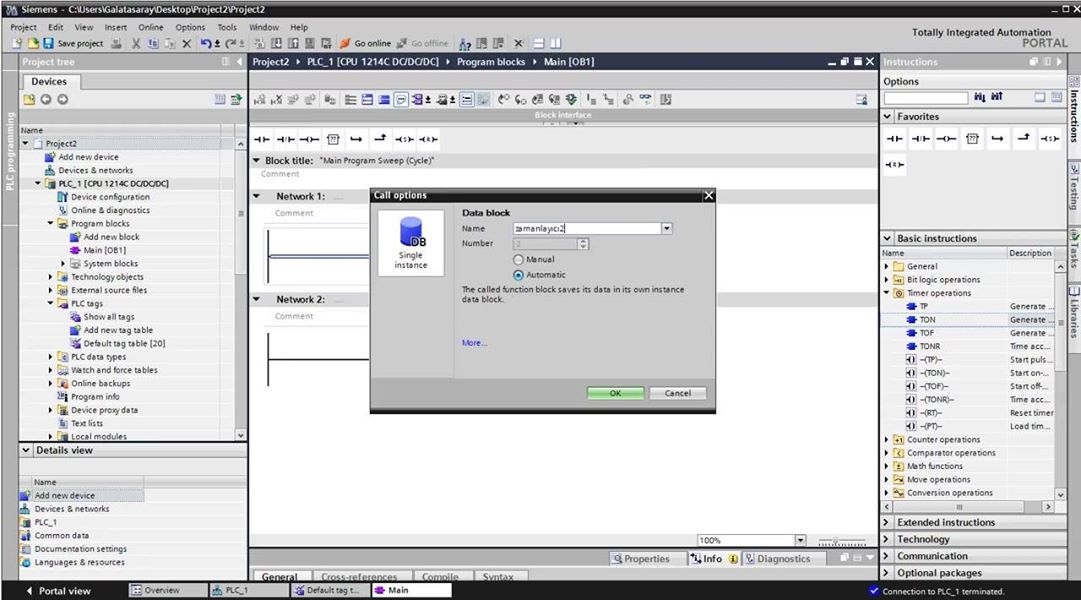Image resolution: width=1081 pixels, height=600 pixels.
Task: Open Device configuration in project tree
Action: click(110, 197)
